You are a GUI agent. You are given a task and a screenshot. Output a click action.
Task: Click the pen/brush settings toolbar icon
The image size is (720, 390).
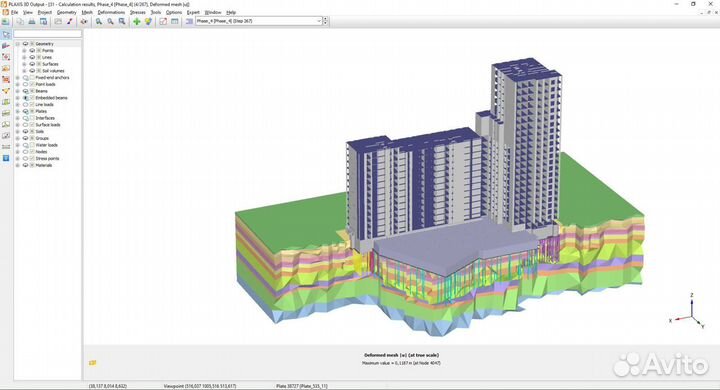[69, 21]
